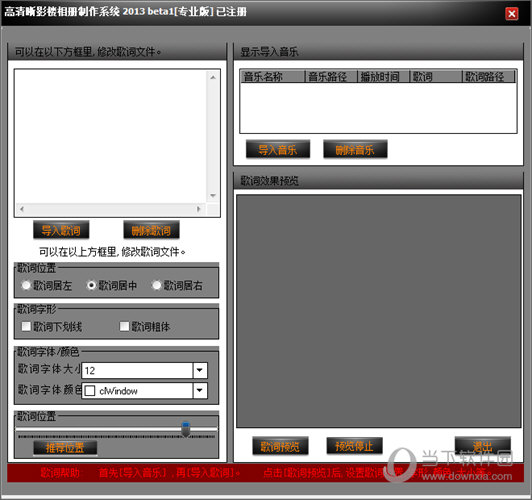This screenshot has height=500, width=532.
Task: Click the font size field showing 12
Action: 137,370
